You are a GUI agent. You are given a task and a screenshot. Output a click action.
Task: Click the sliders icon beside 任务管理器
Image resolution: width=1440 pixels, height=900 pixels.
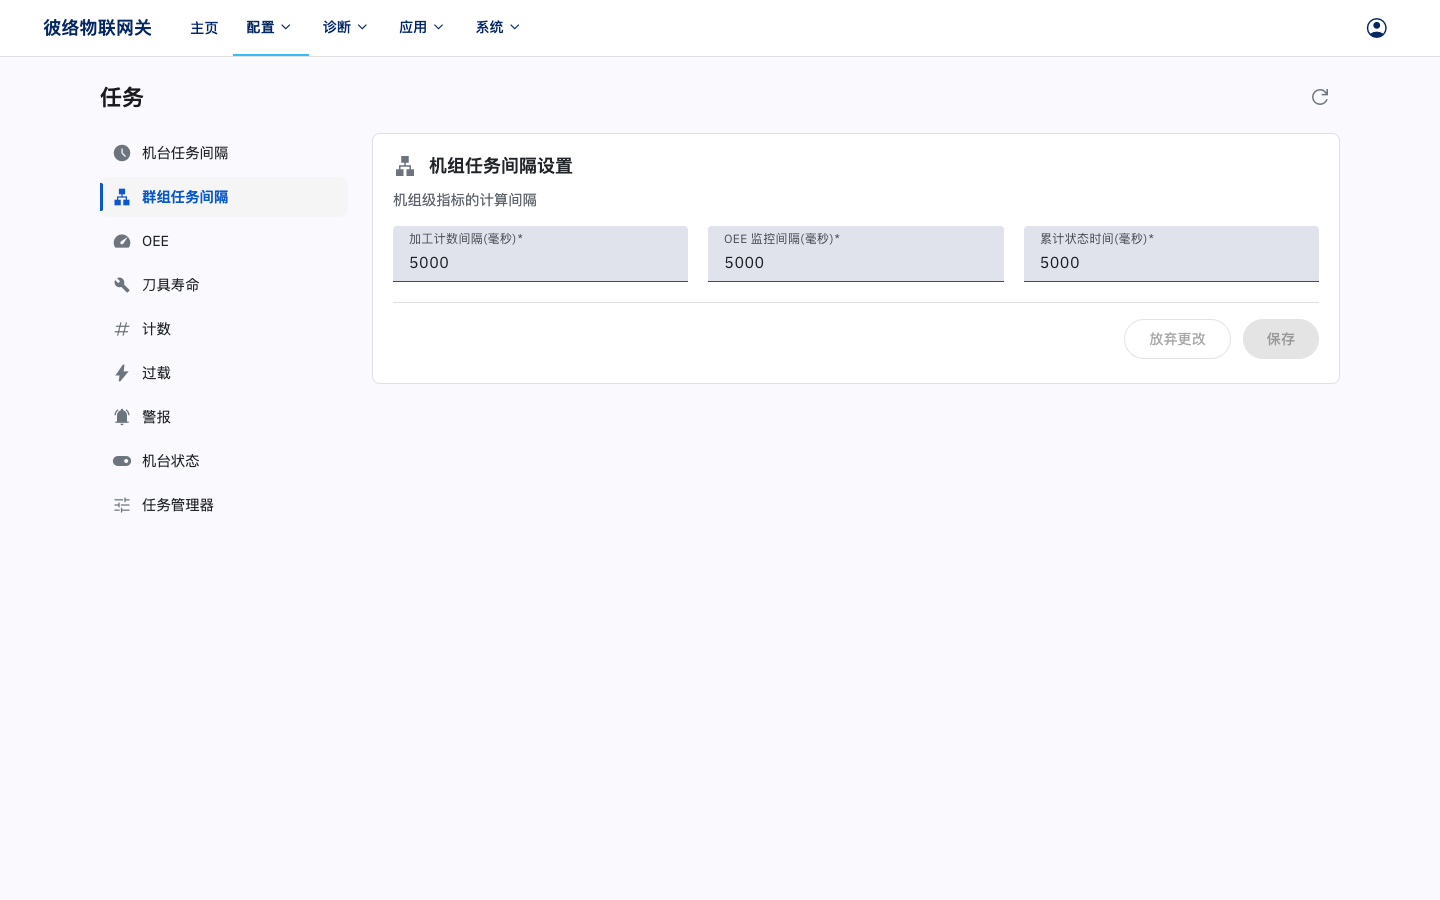pyautogui.click(x=122, y=505)
